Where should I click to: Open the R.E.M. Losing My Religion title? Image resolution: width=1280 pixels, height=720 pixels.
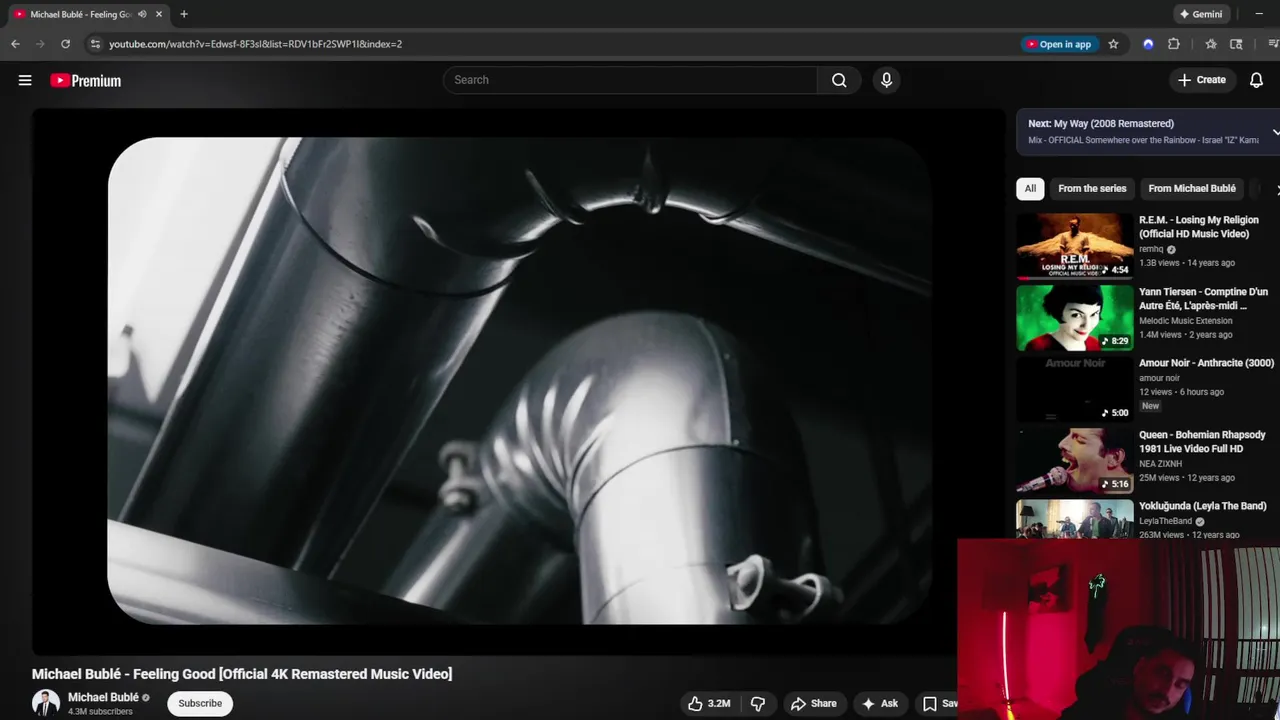click(x=1199, y=227)
